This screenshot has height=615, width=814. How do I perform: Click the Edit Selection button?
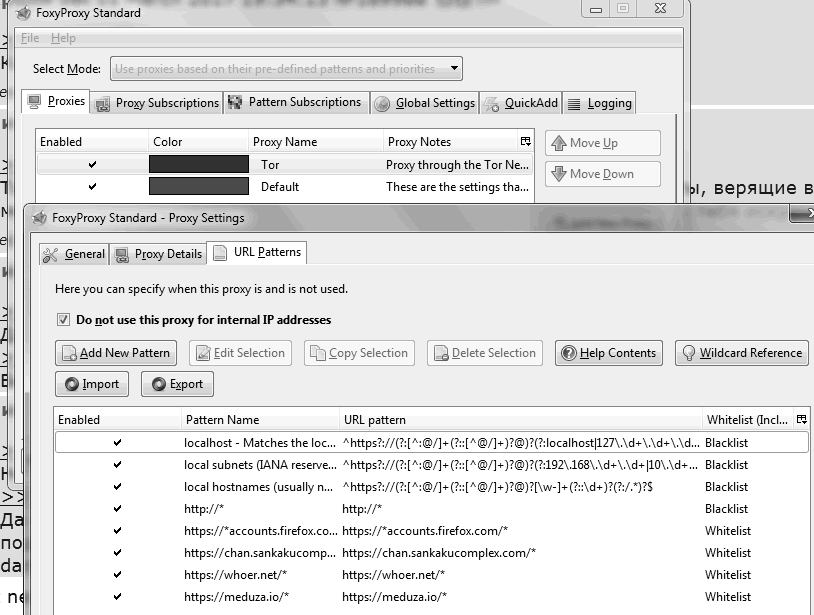[240, 353]
